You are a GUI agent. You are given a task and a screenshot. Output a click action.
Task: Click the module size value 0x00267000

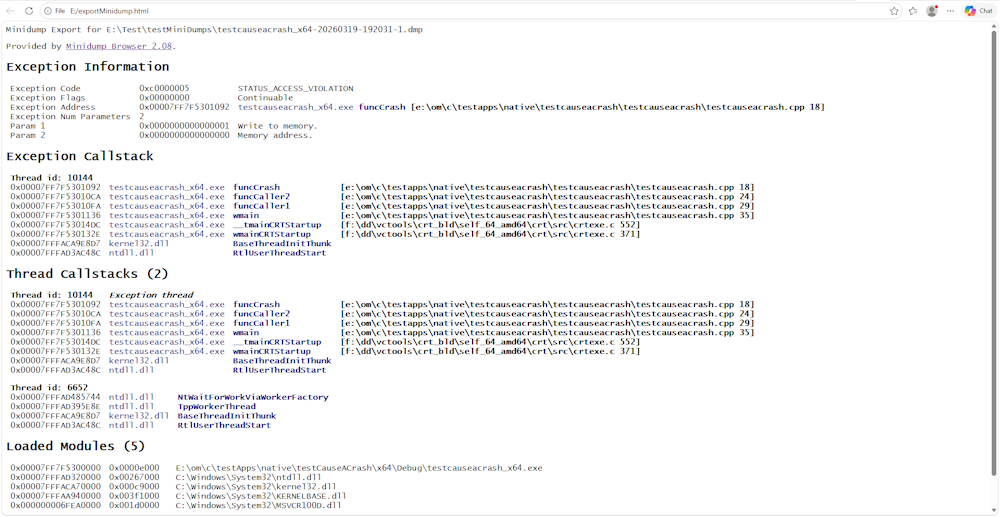[134, 477]
